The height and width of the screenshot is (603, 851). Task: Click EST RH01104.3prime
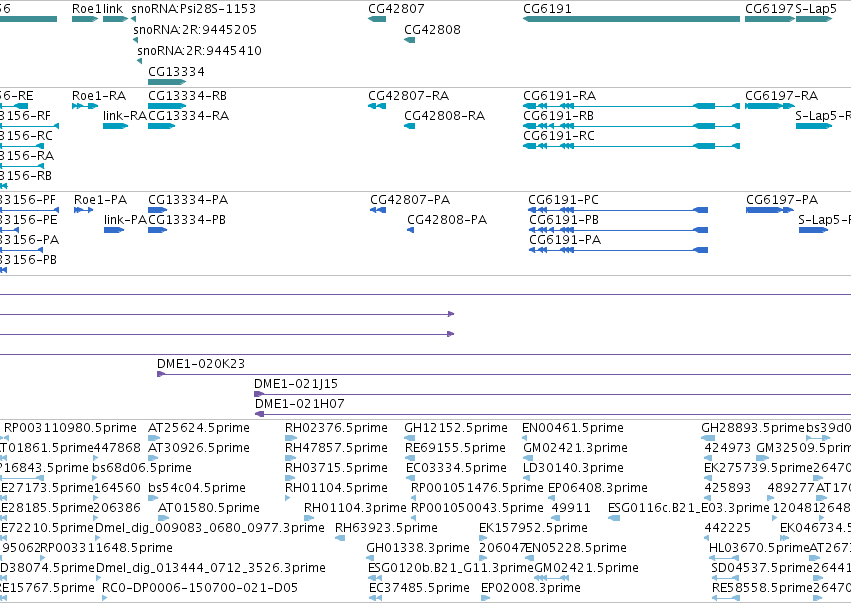pyautogui.click(x=355, y=508)
